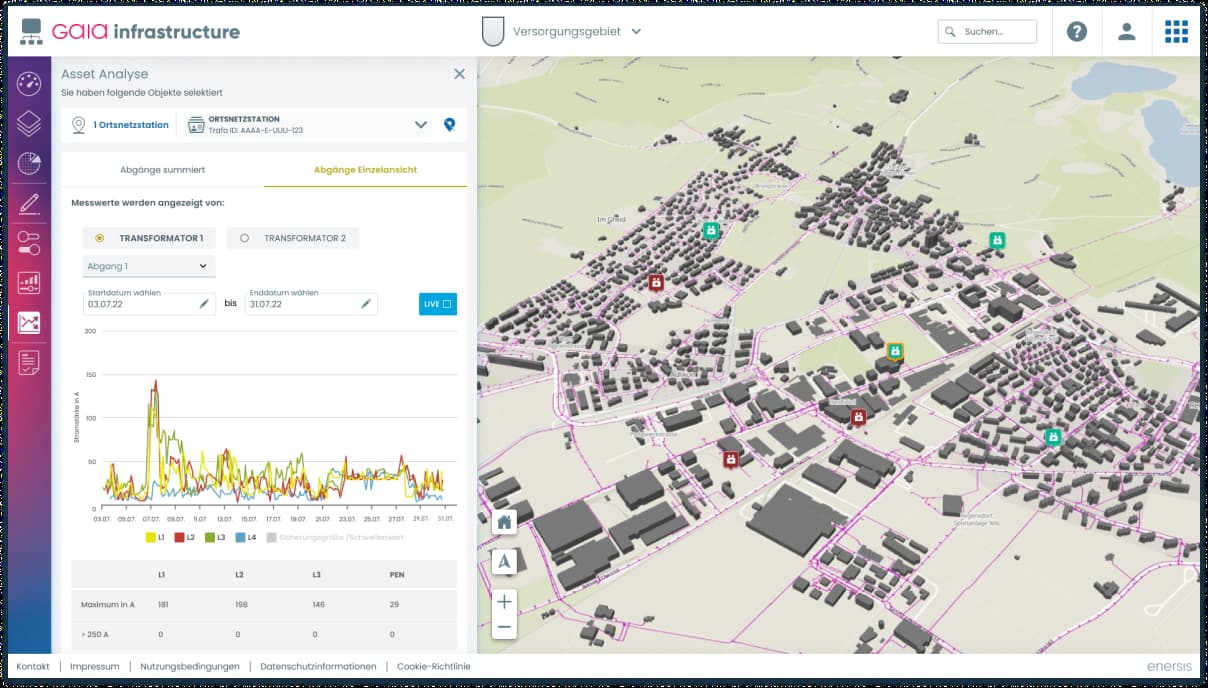The image size is (1208, 688).
Task: Collapse the Ortsnetzstation details chevron
Action: tap(421, 124)
